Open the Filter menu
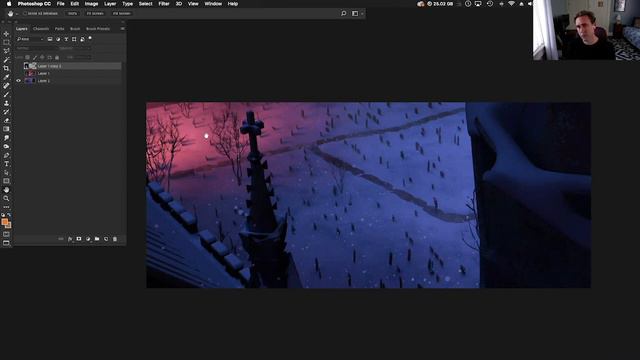Screen dimensions: 640x360 tap(164, 4)
